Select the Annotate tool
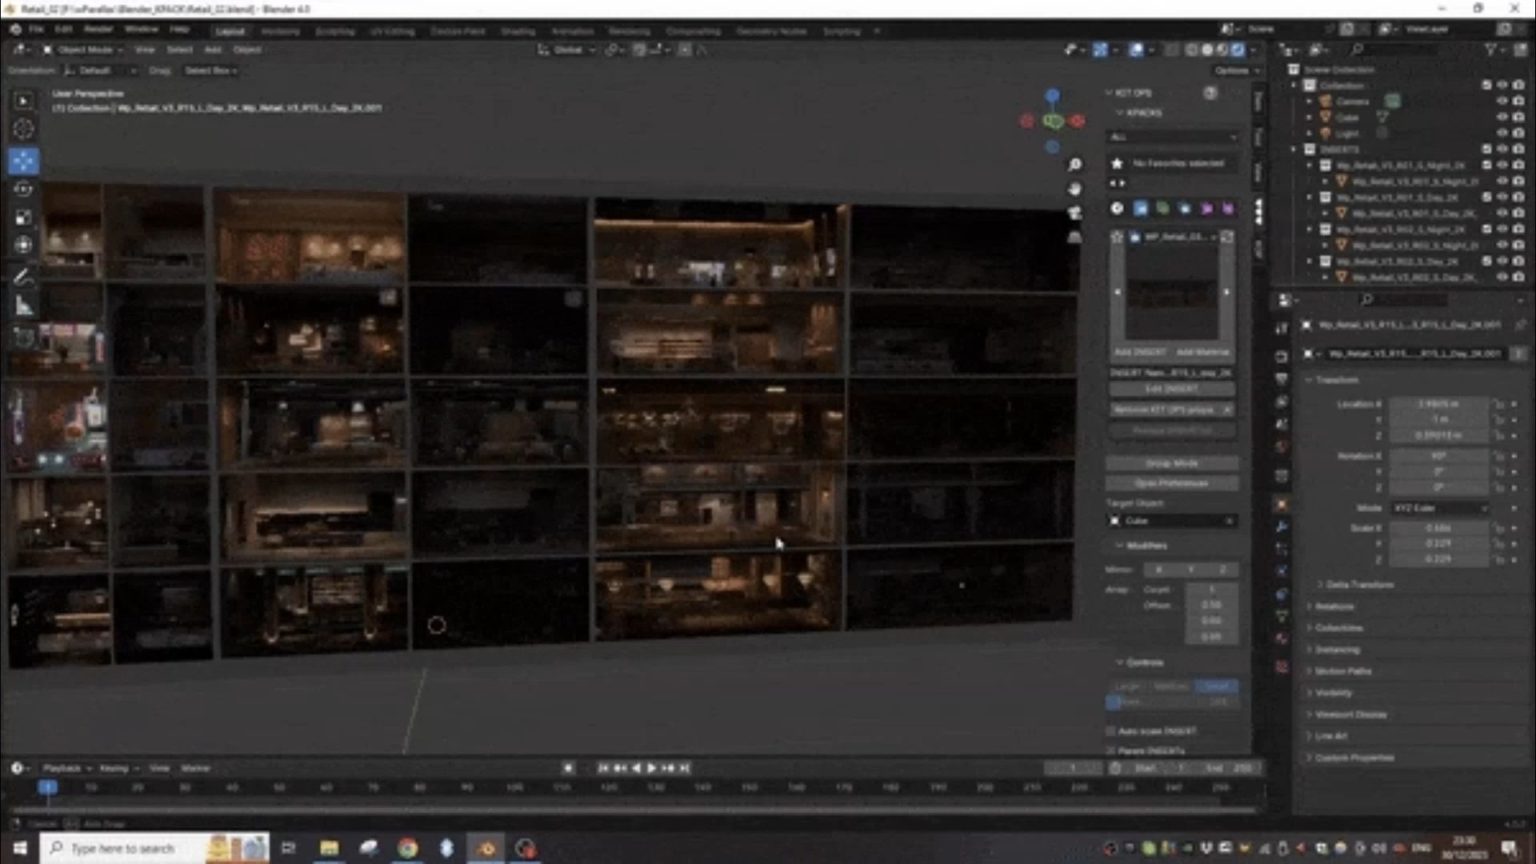 click(23, 278)
